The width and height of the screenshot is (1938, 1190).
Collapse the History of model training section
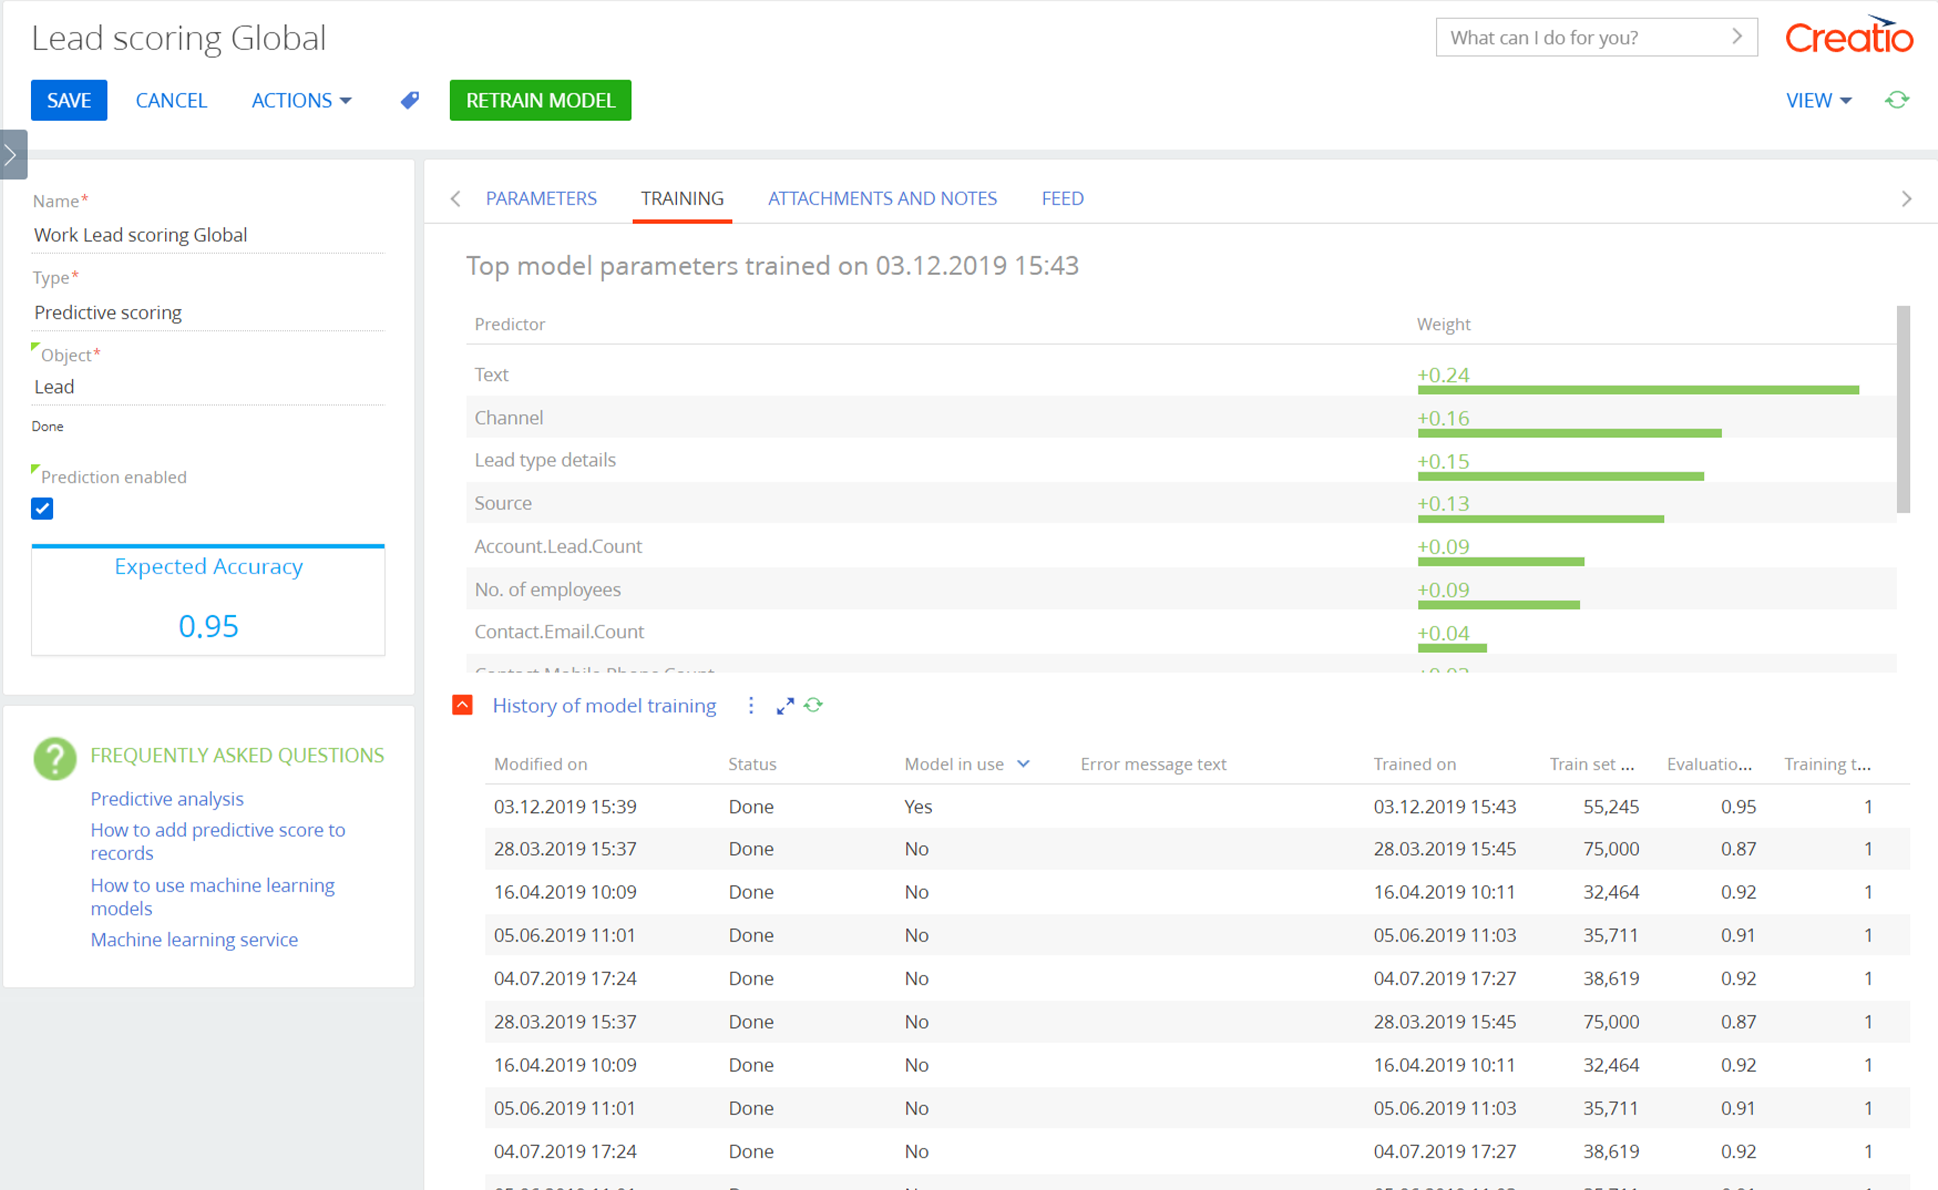click(x=462, y=705)
